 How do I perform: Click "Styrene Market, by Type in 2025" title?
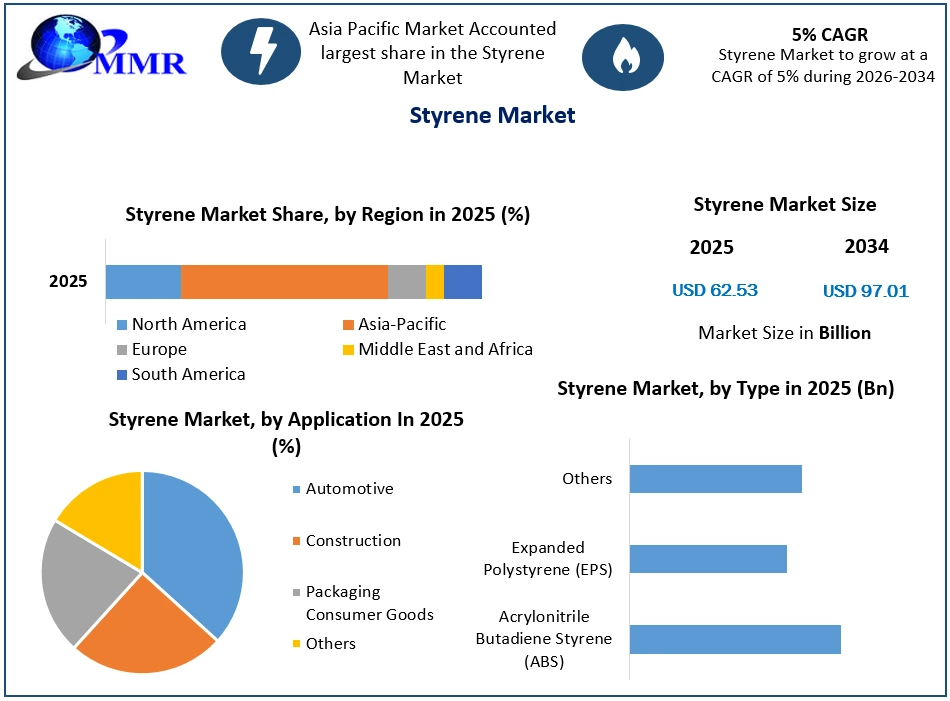pyautogui.click(x=726, y=388)
